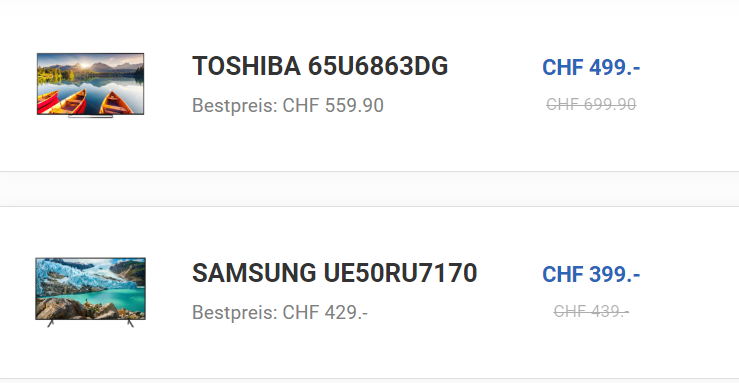Click the Bestpreis CHF 429.- label
The width and height of the screenshot is (739, 383).
[x=280, y=312]
